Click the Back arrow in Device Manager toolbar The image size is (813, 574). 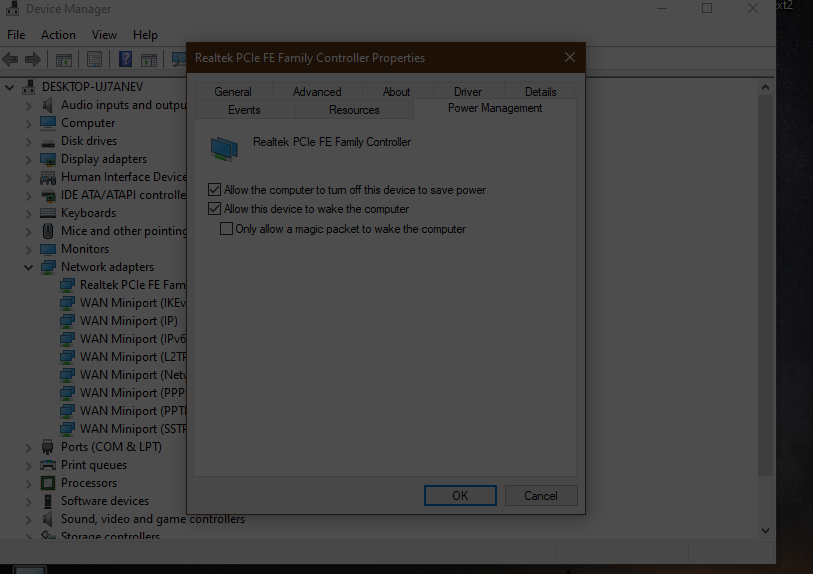click(x=10, y=60)
